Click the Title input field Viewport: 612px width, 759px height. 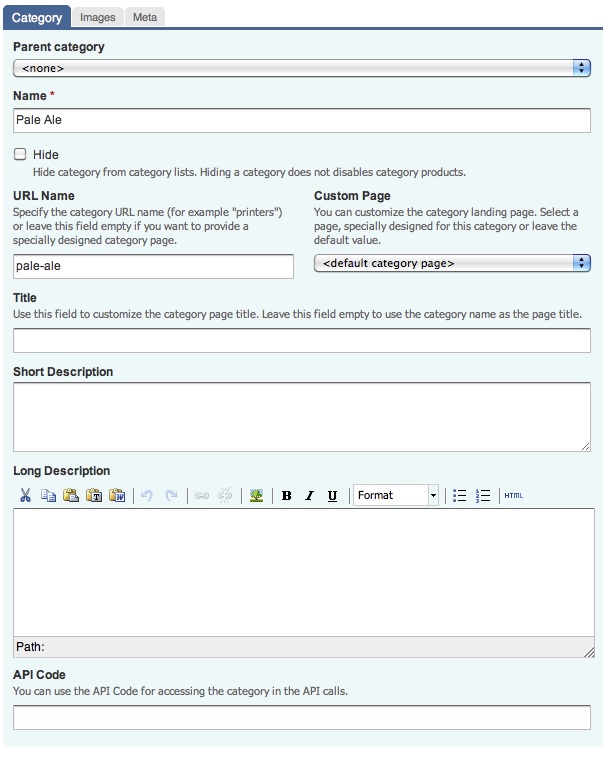pyautogui.click(x=302, y=340)
